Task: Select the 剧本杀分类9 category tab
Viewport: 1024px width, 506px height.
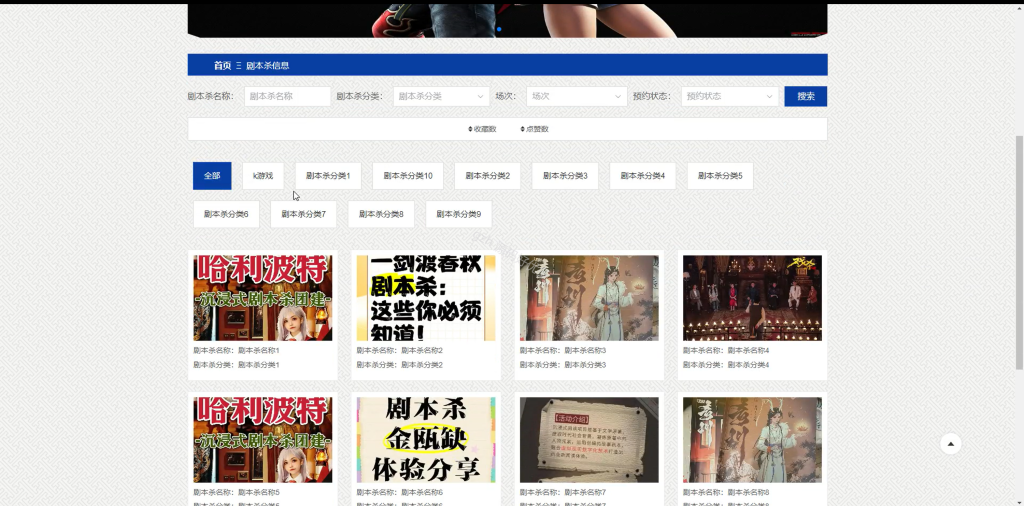Action: 459,214
